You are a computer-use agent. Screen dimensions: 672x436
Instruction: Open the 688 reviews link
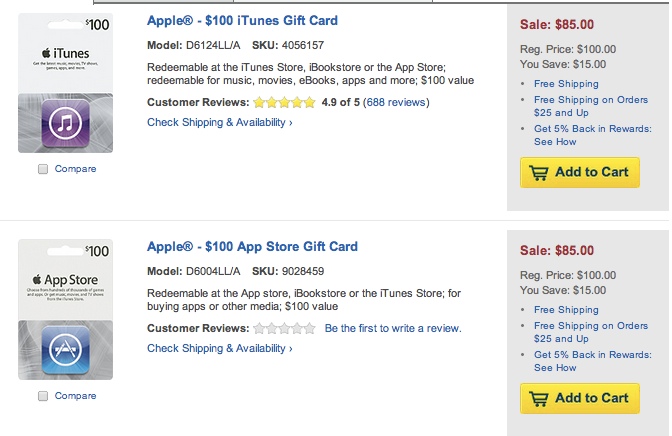pyautogui.click(x=396, y=102)
